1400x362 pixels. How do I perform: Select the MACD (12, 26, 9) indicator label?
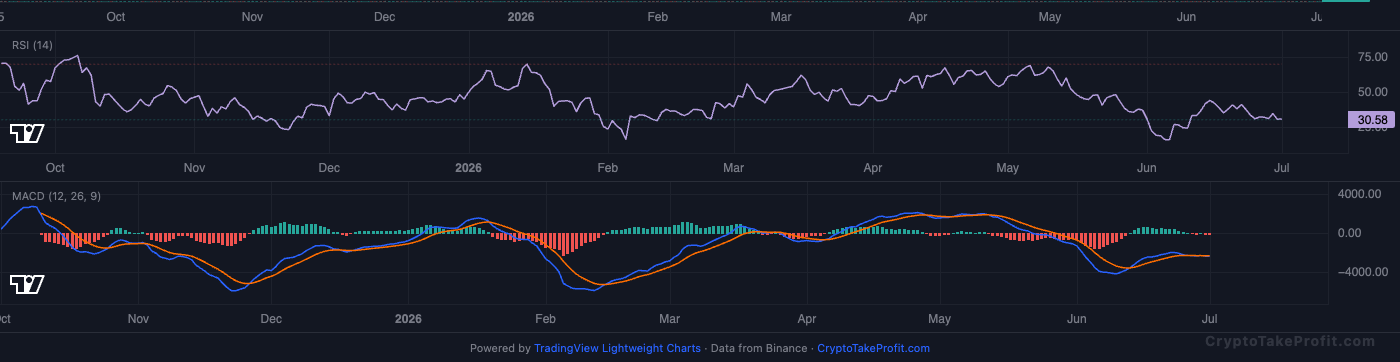click(x=55, y=196)
